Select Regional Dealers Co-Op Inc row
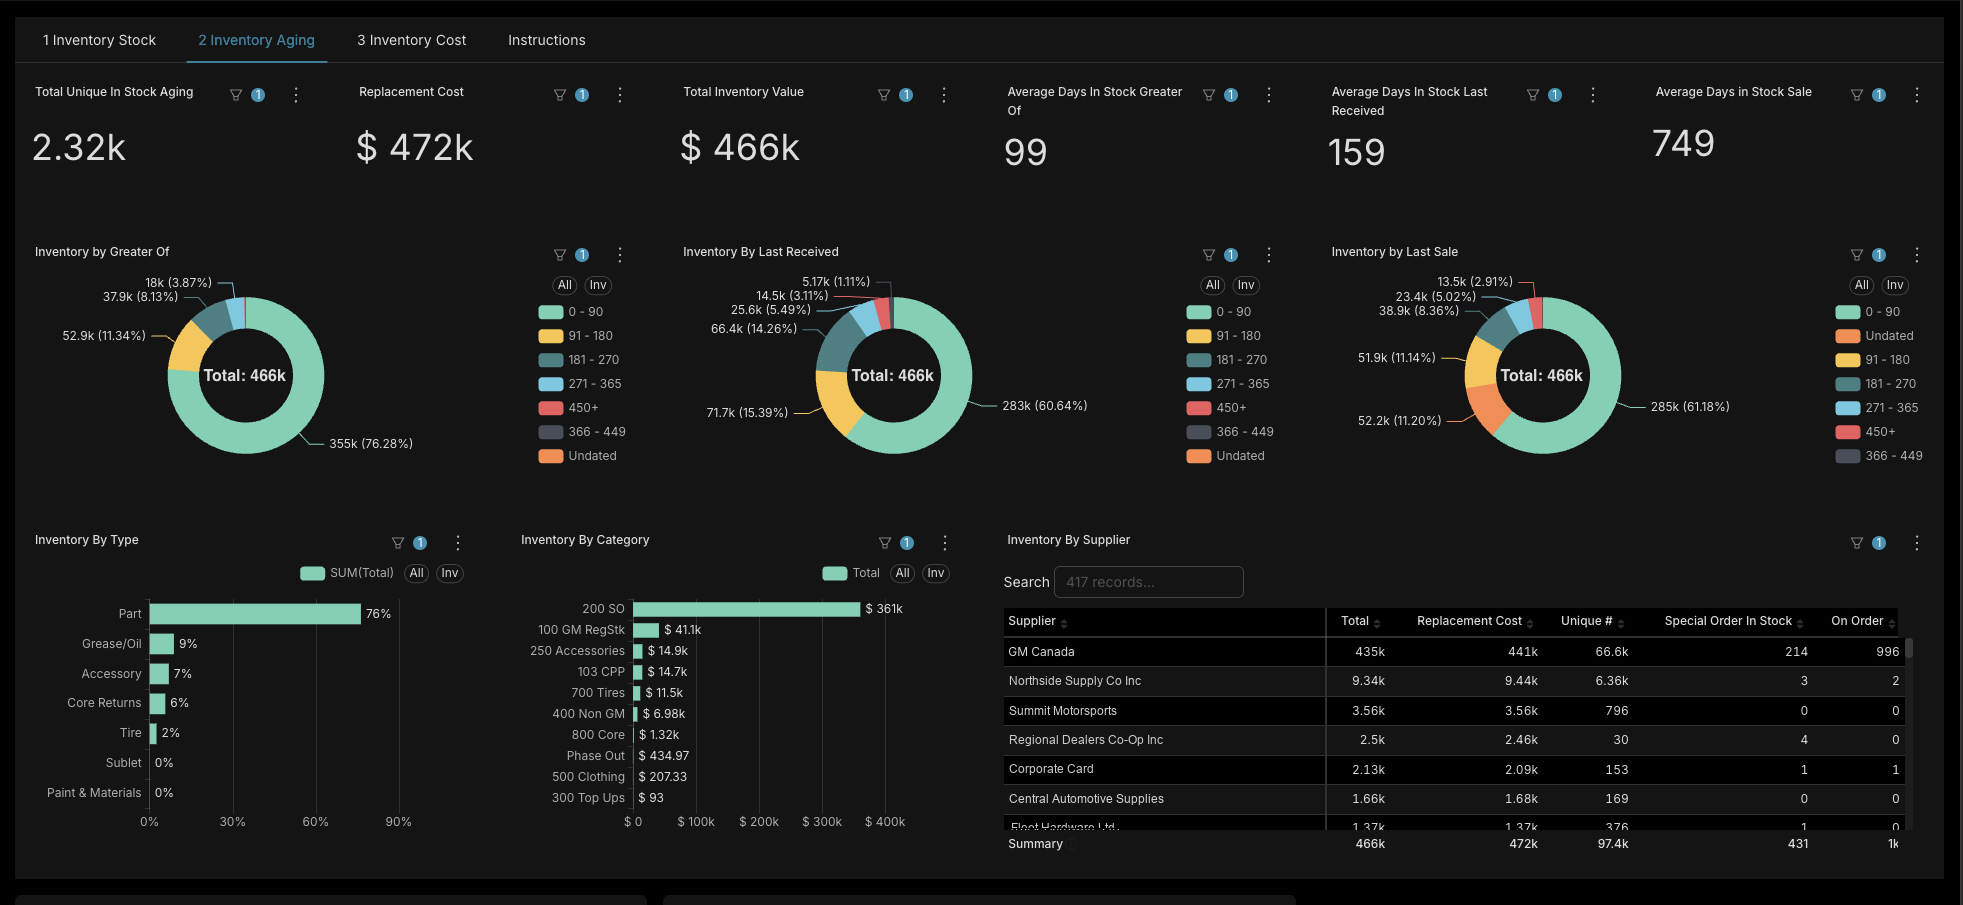The width and height of the screenshot is (1963, 905). pyautogui.click(x=1453, y=740)
